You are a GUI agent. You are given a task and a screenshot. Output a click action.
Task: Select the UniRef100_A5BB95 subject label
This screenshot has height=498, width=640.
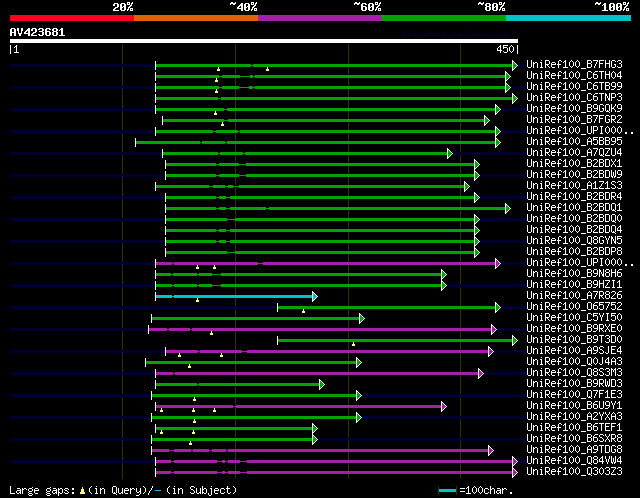point(574,141)
